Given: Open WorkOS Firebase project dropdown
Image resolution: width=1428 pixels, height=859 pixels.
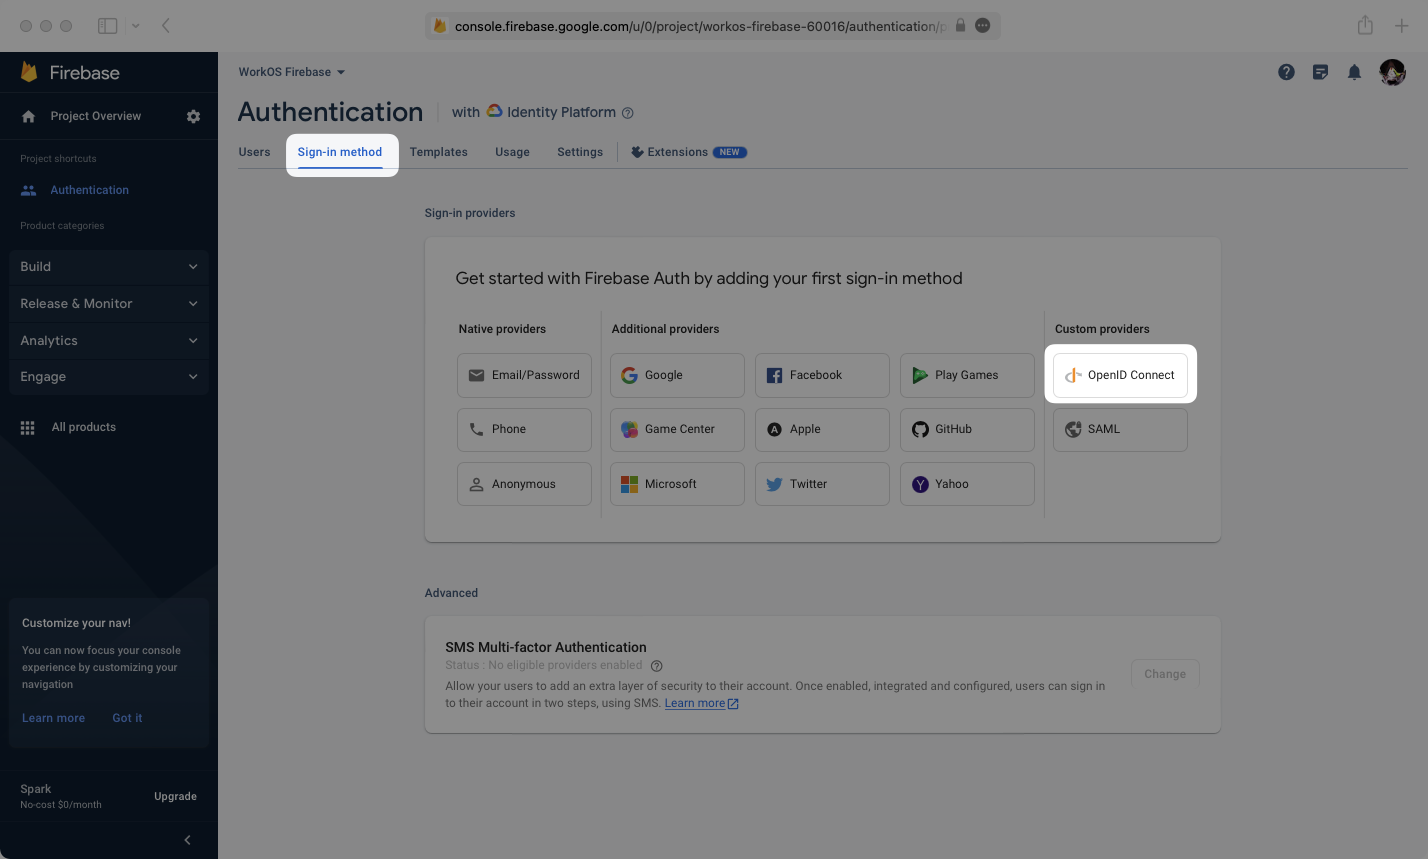Looking at the screenshot, I should [291, 72].
